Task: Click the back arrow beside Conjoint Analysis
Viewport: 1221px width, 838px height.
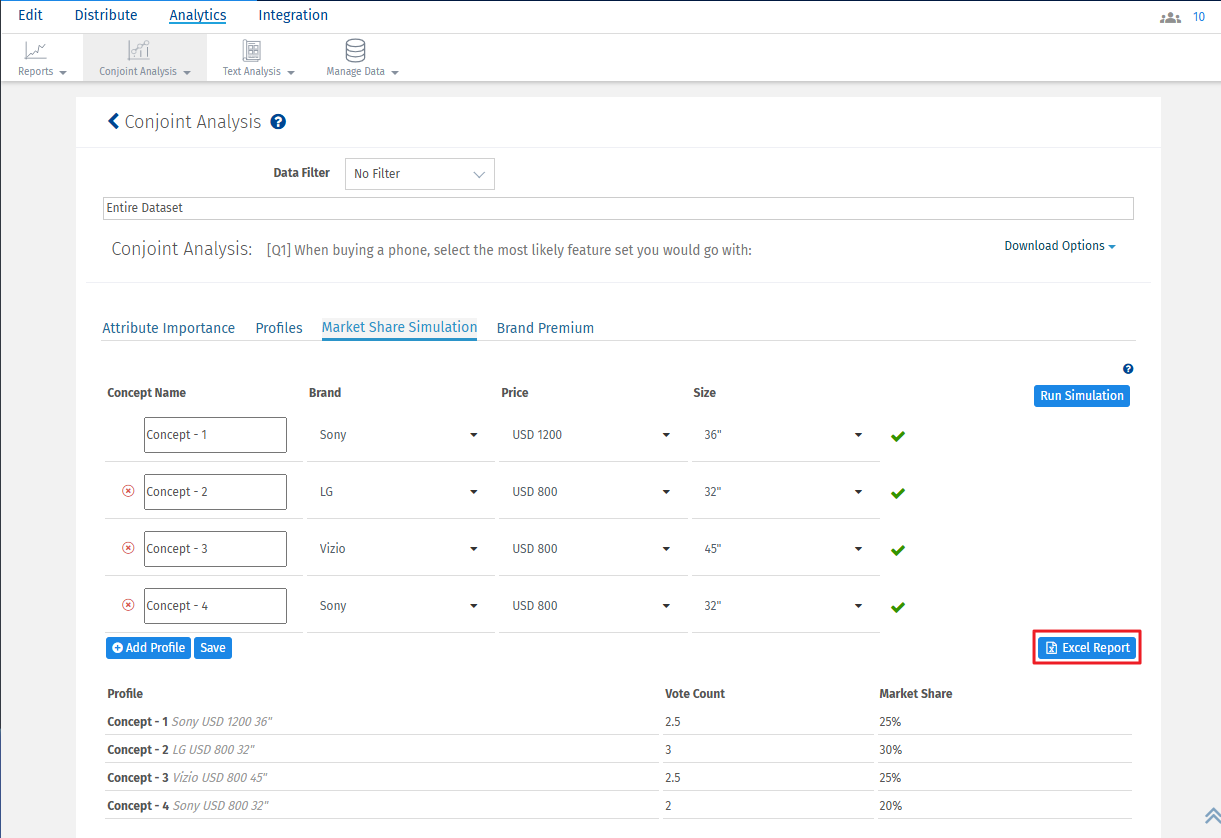Action: coord(113,122)
